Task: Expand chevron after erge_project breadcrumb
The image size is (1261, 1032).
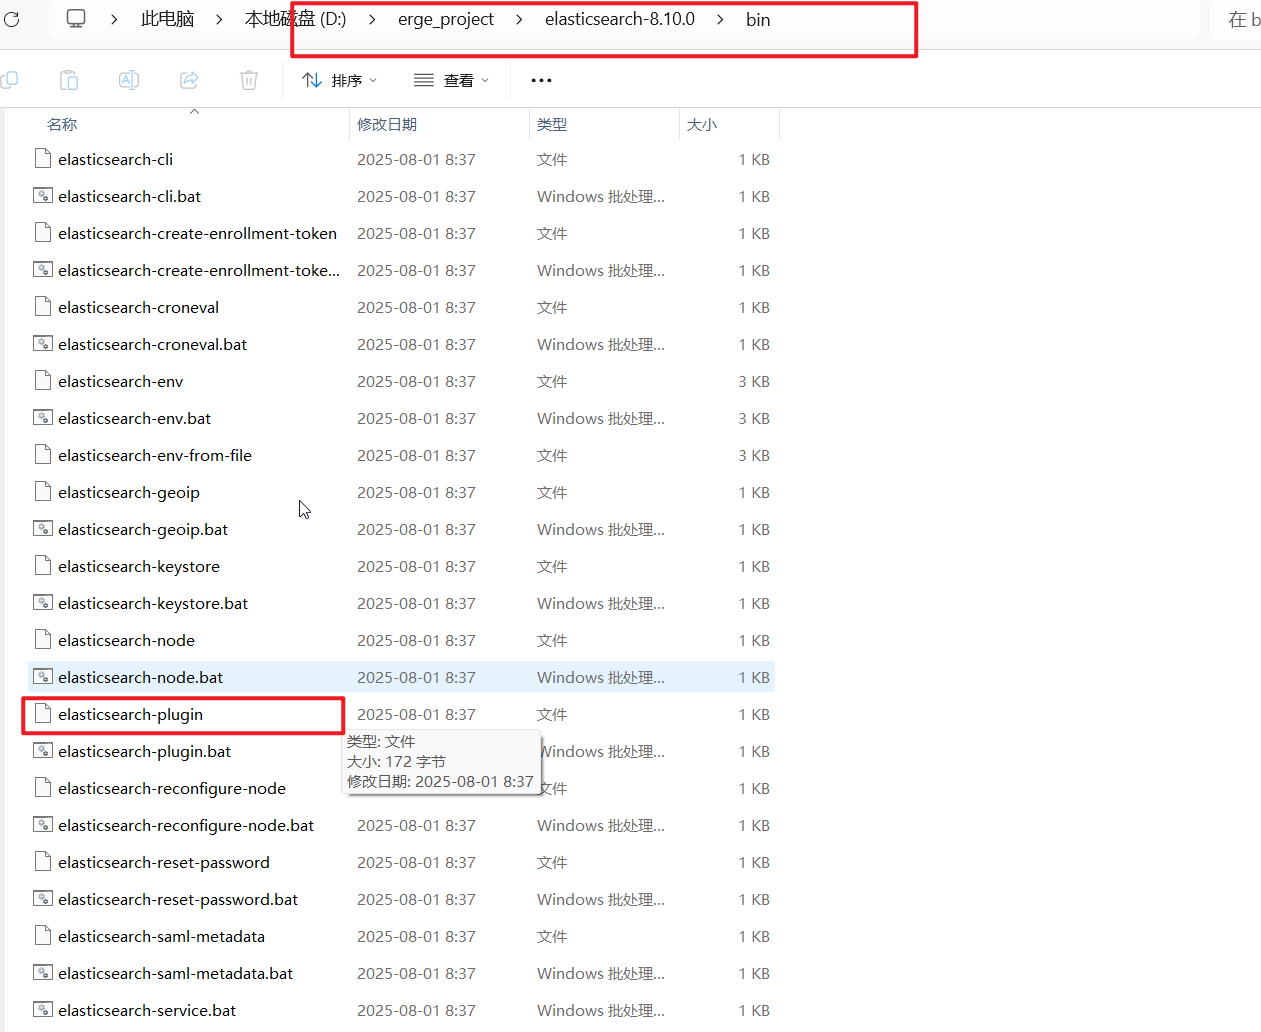Action: coord(519,19)
